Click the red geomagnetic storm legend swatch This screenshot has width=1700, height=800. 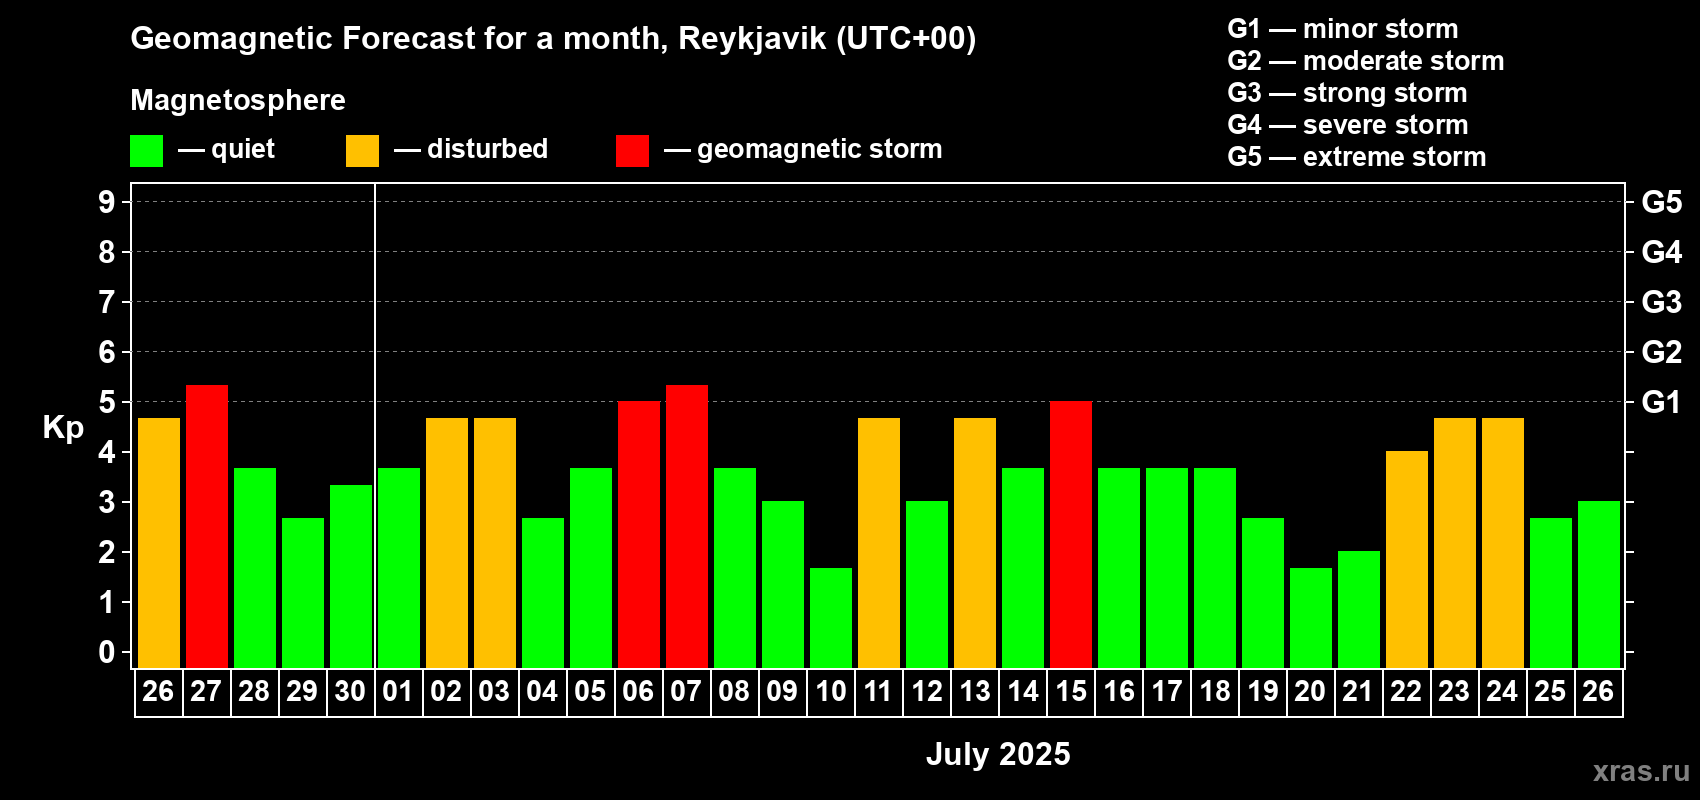(x=632, y=151)
